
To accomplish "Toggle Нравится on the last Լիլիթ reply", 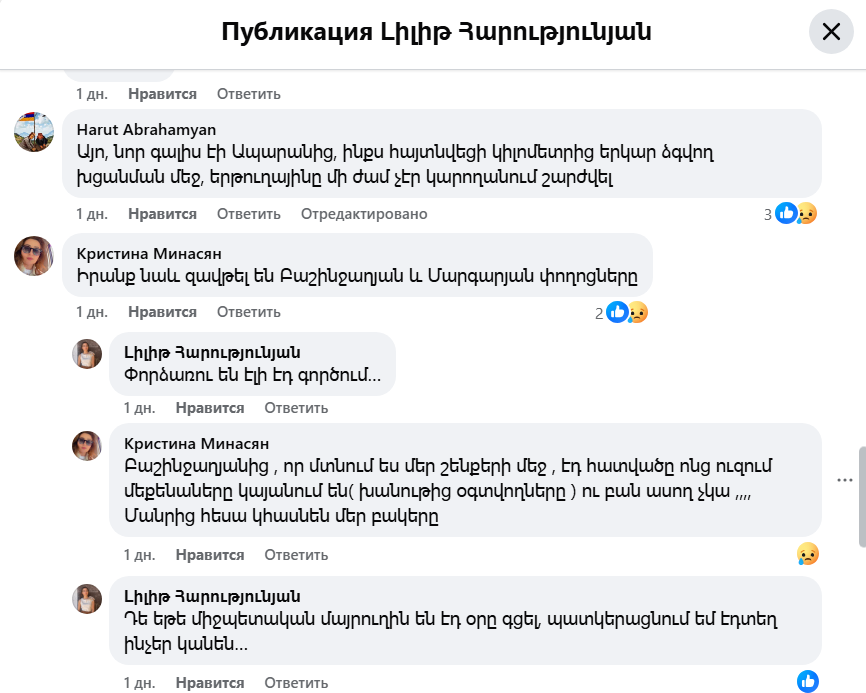I will 210,683.
